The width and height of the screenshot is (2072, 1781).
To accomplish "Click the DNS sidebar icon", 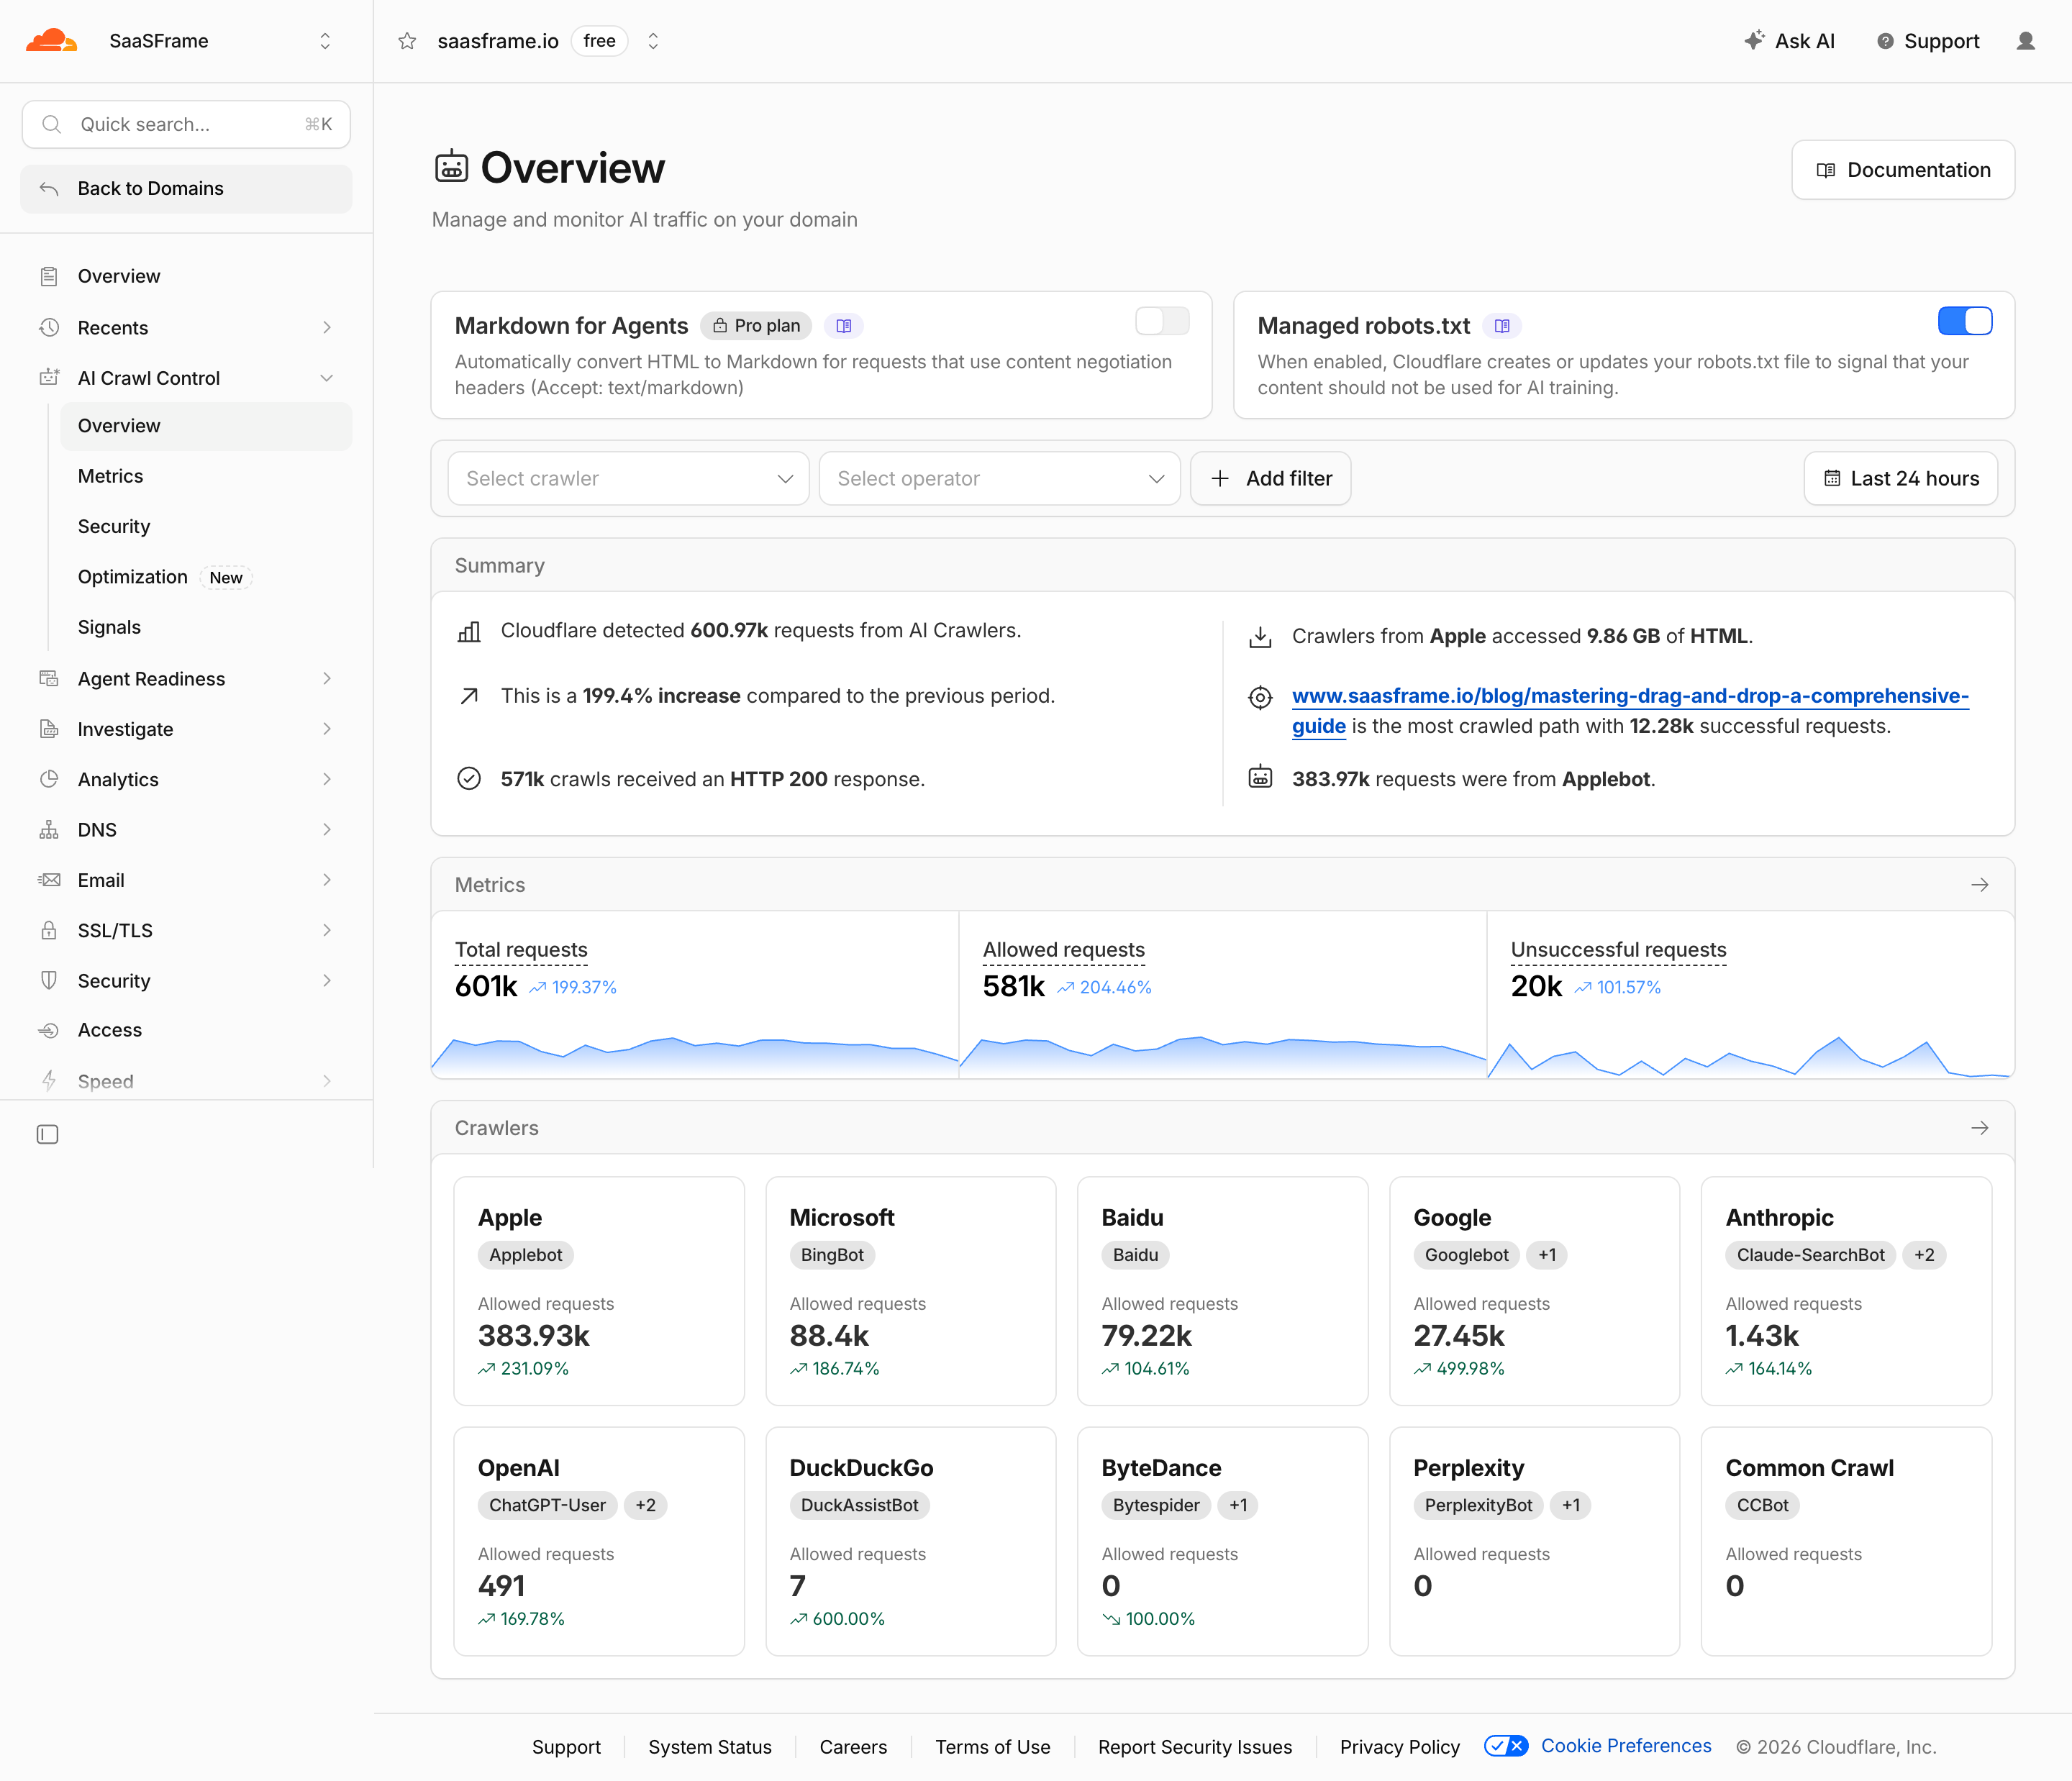I will pyautogui.click(x=49, y=830).
